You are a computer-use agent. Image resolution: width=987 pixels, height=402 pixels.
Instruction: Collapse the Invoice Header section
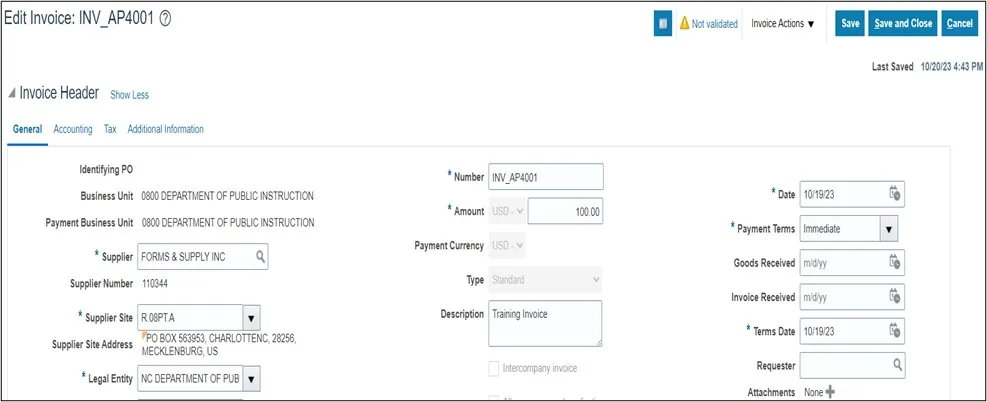click(12, 94)
